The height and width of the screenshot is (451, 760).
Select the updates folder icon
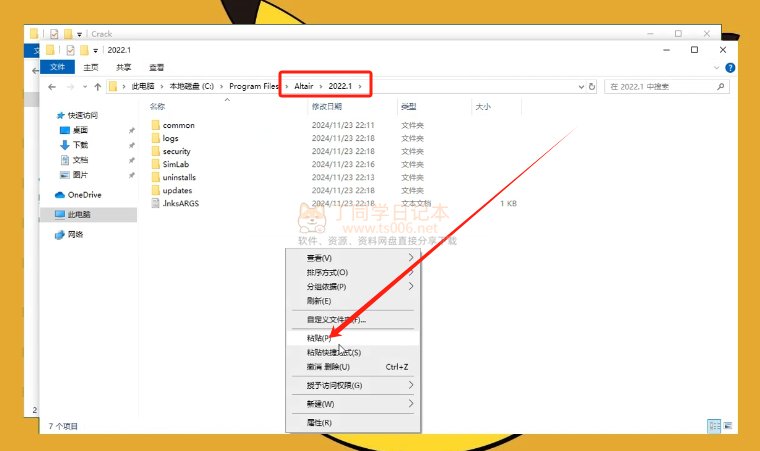pos(156,191)
